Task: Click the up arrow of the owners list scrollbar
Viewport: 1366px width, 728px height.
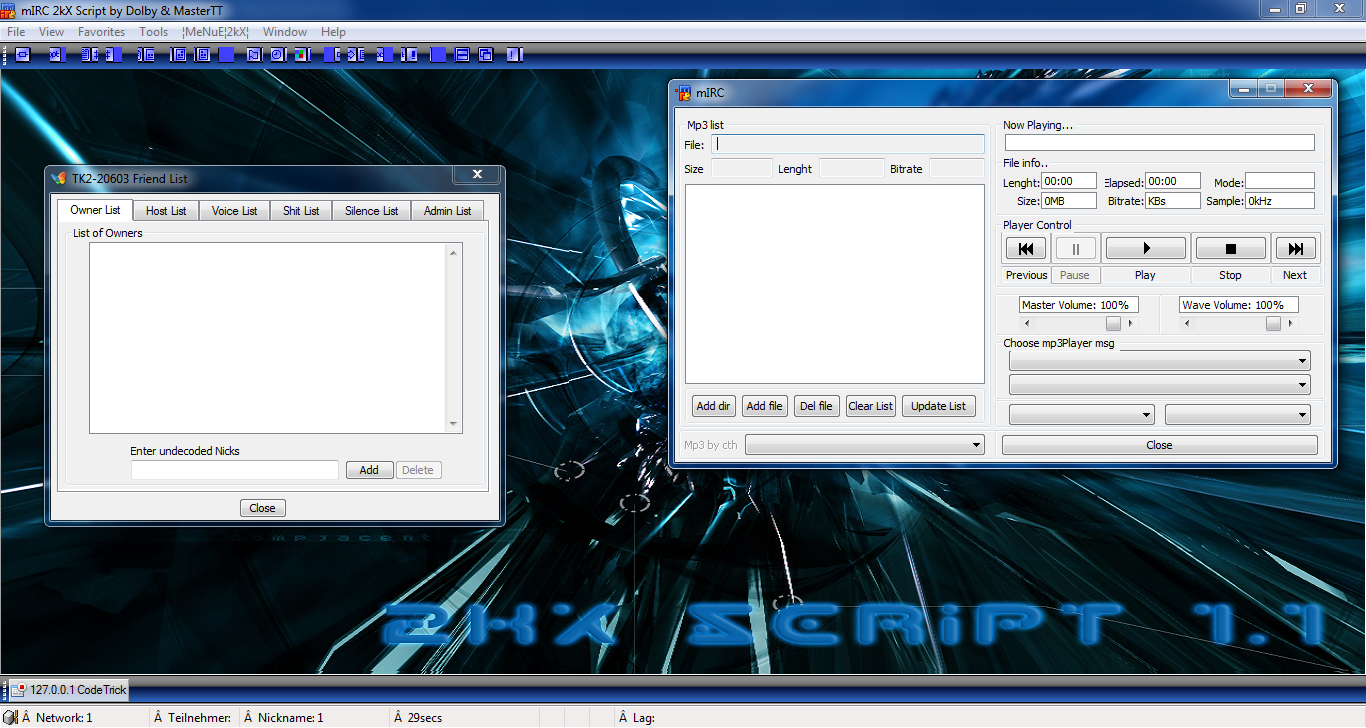Action: (455, 252)
